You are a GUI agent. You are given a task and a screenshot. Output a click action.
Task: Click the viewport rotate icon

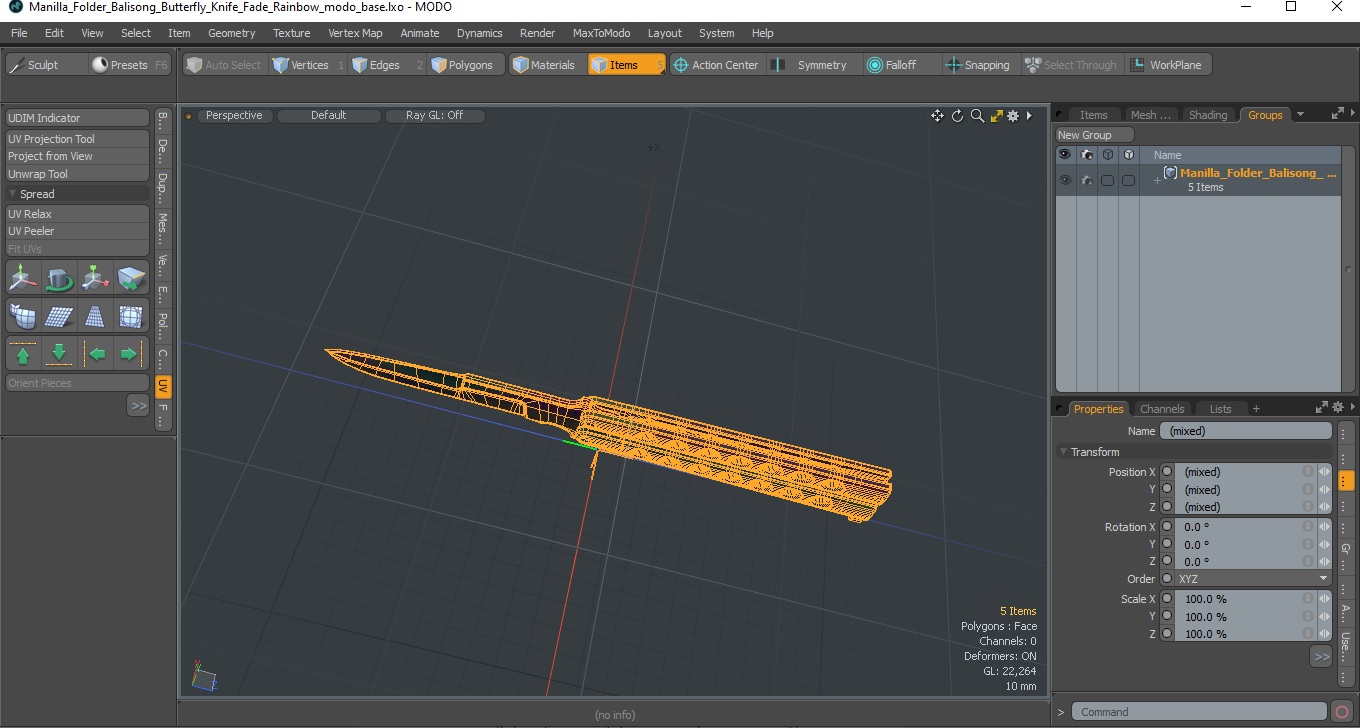click(x=957, y=116)
